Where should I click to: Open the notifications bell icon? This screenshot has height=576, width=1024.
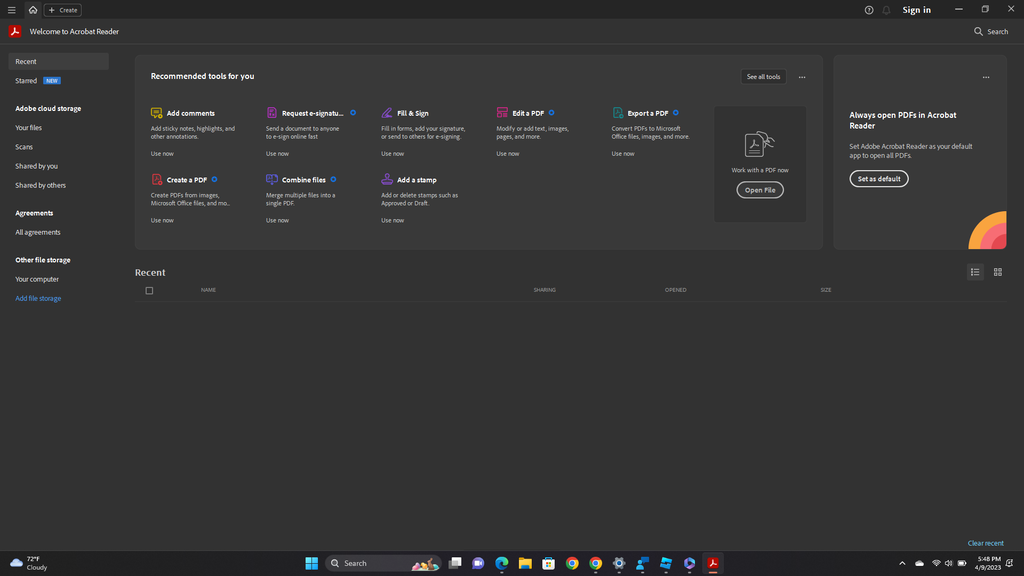click(x=886, y=10)
